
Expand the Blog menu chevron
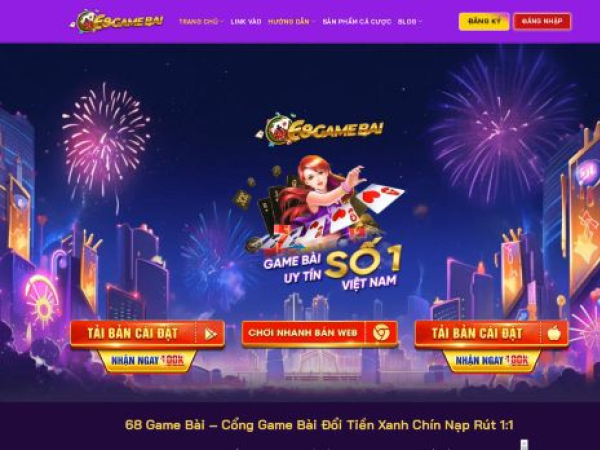pos(420,22)
